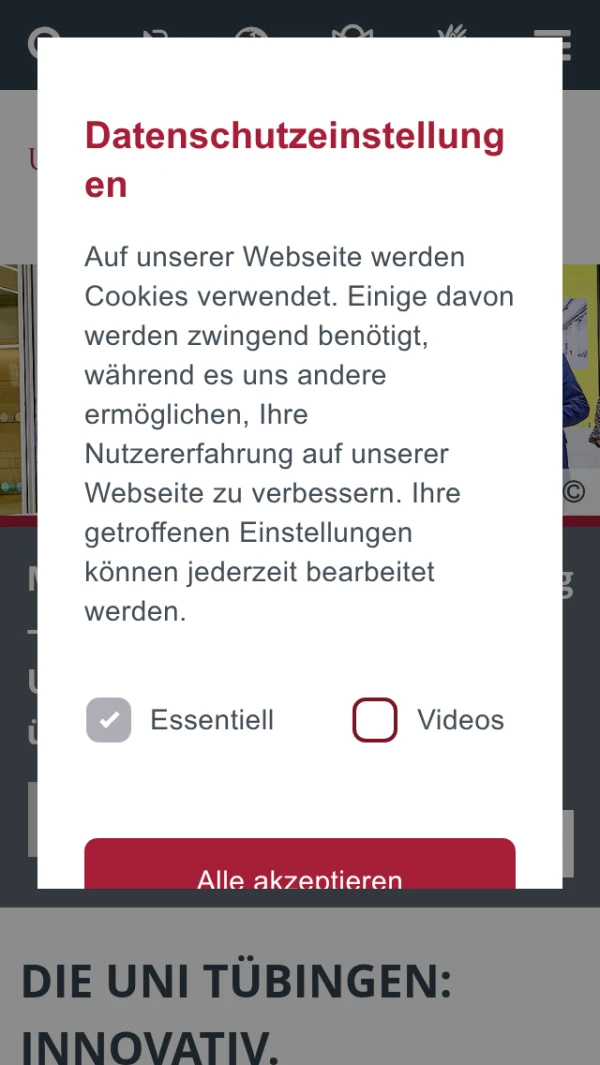Click the copyright symbol on the image
This screenshot has width=600, height=1065.
[x=573, y=492]
